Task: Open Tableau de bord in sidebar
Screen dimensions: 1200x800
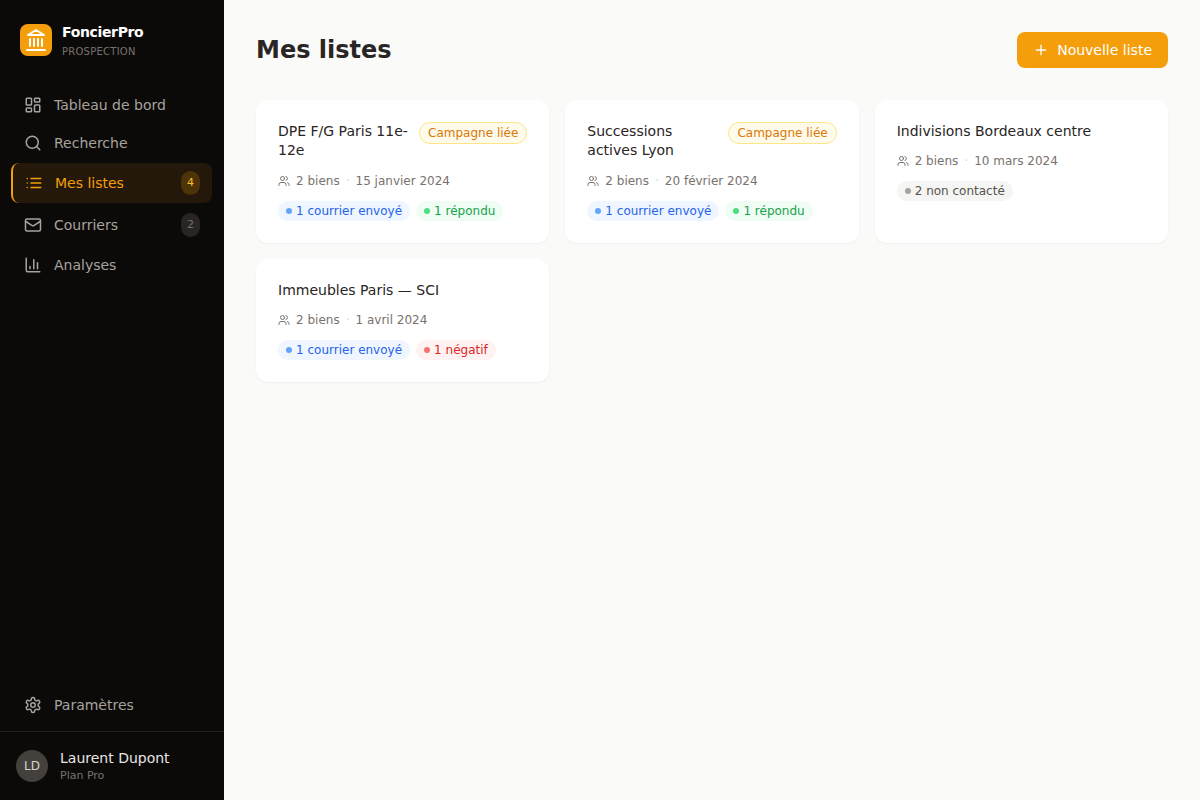Action: [112, 105]
